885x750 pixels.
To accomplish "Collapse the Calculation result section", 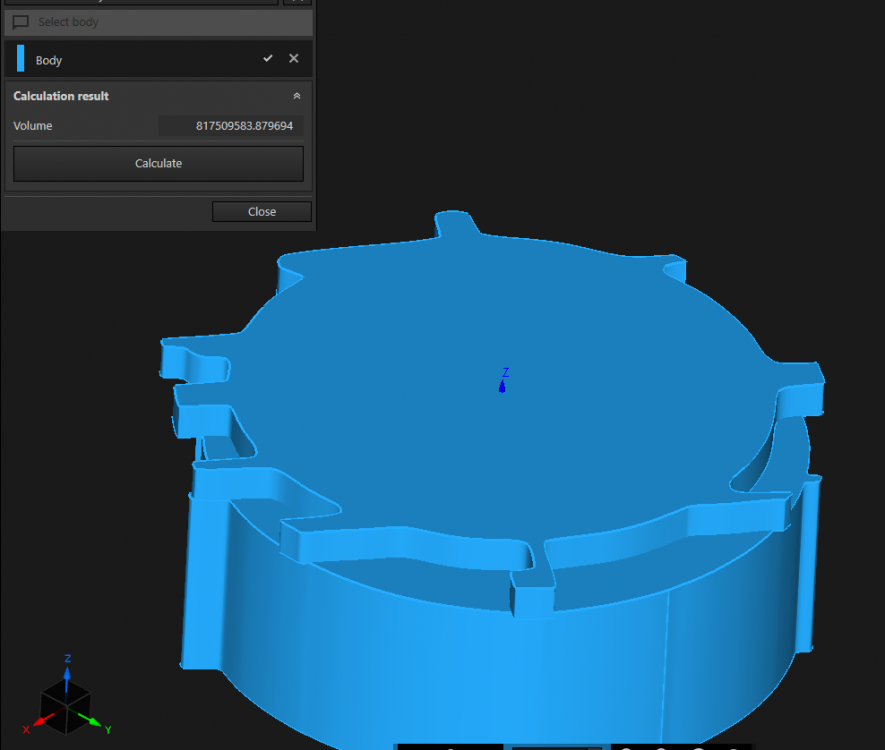I will [297, 96].
